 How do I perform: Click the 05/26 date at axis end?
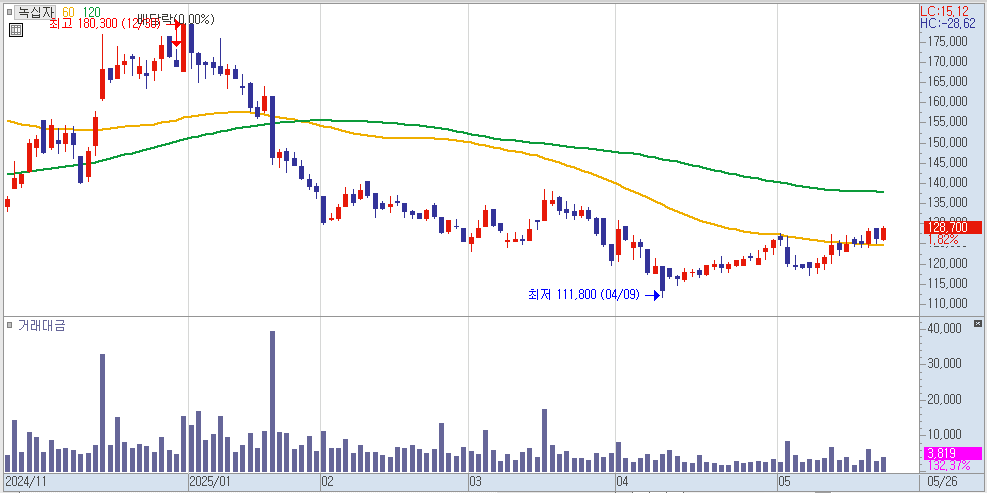pos(944,482)
